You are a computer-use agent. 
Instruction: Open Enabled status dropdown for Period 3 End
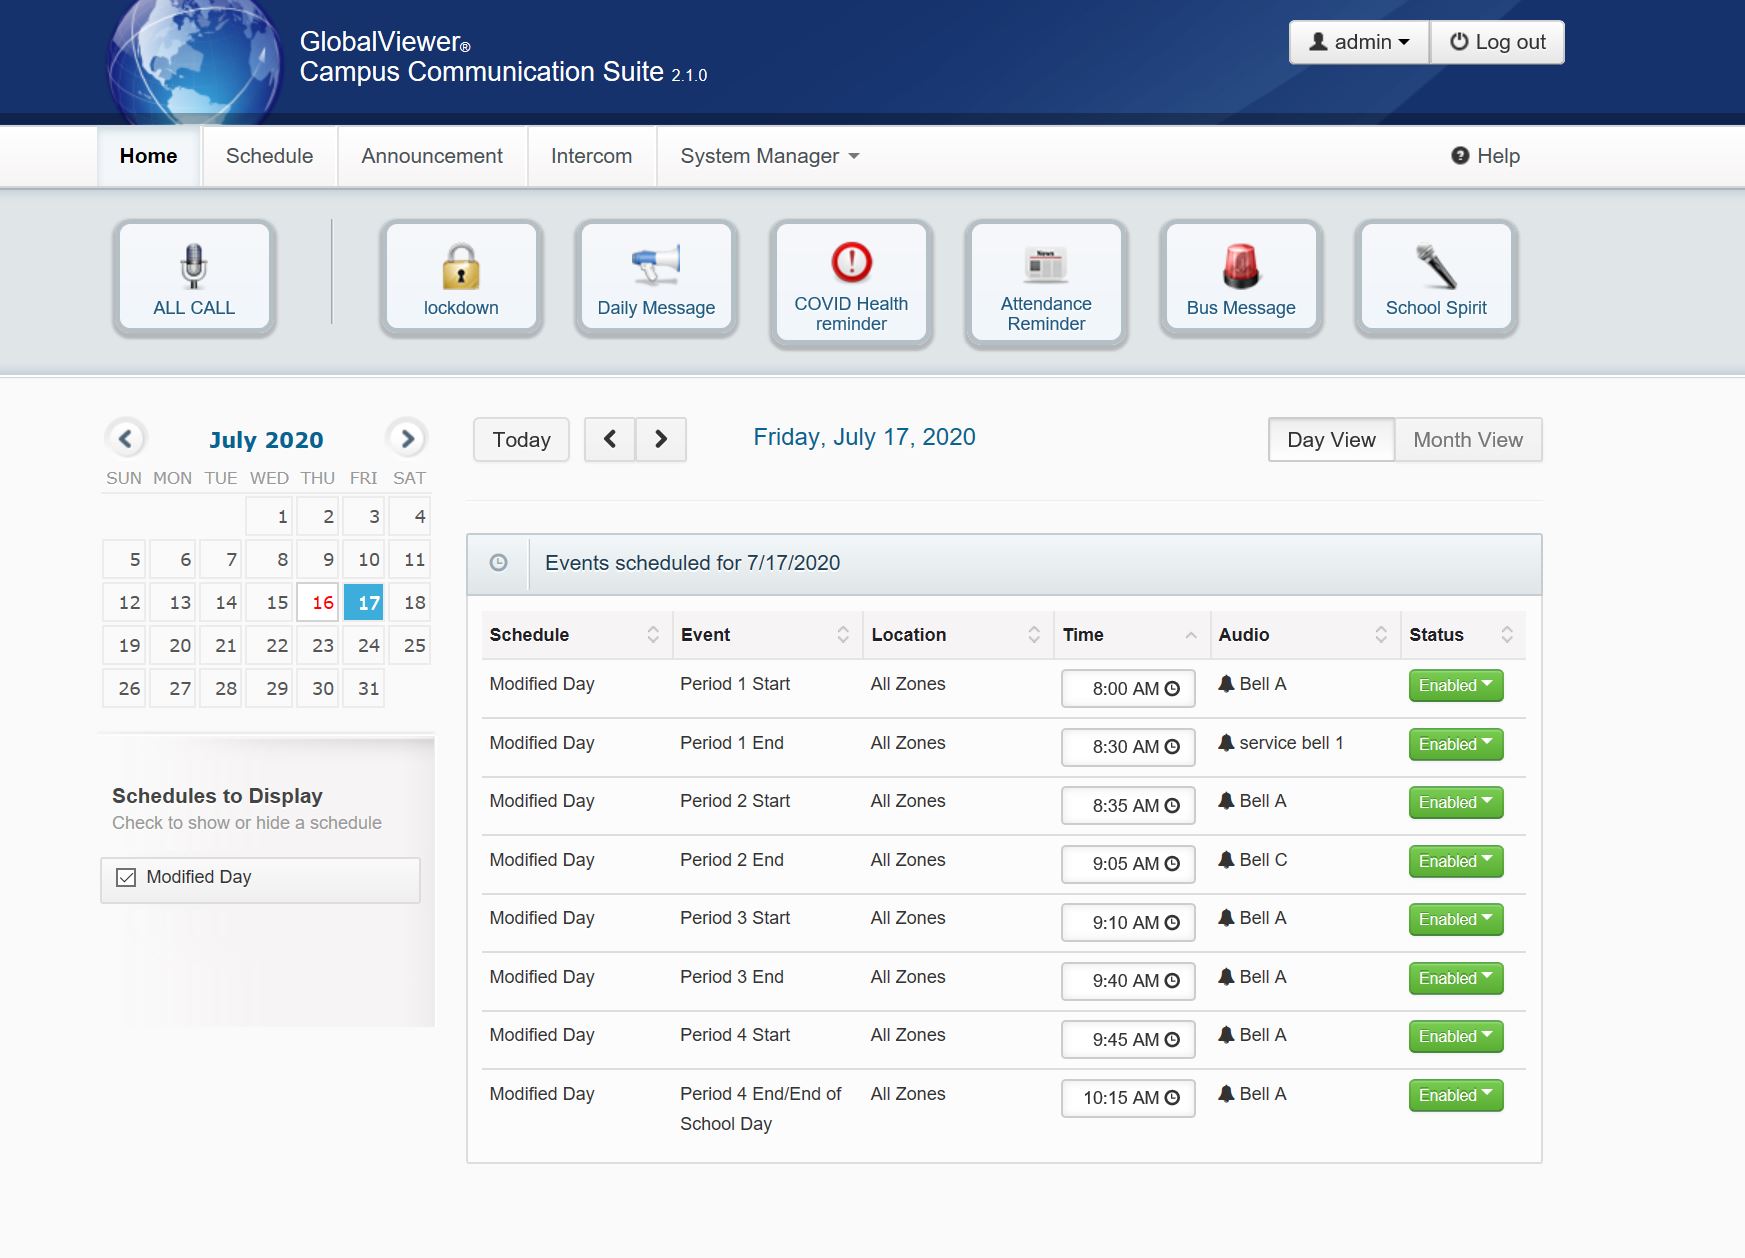coord(1456,978)
